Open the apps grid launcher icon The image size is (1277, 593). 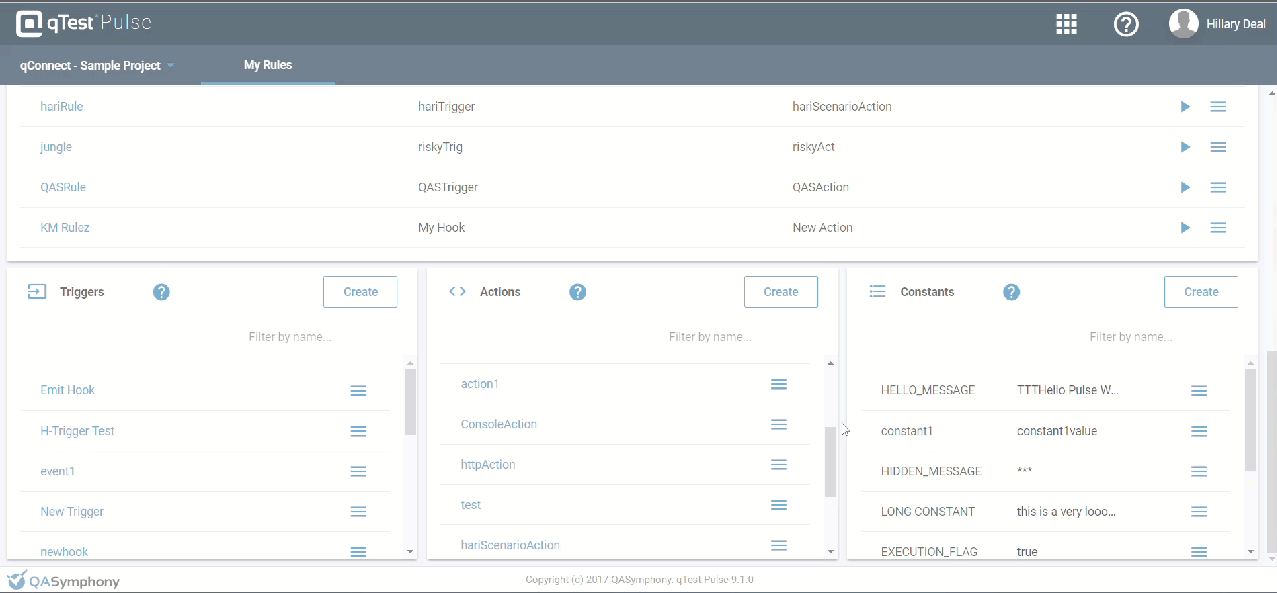point(1066,25)
